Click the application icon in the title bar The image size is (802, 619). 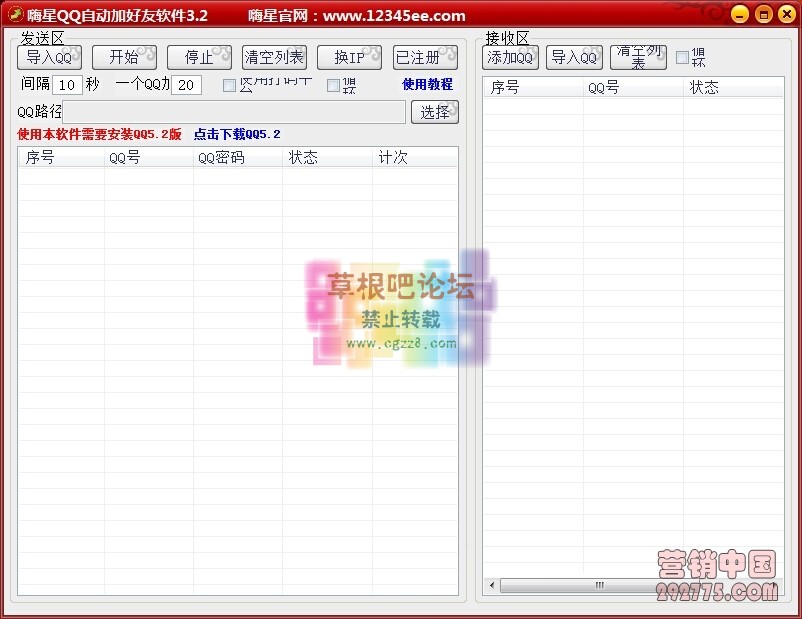(x=14, y=15)
